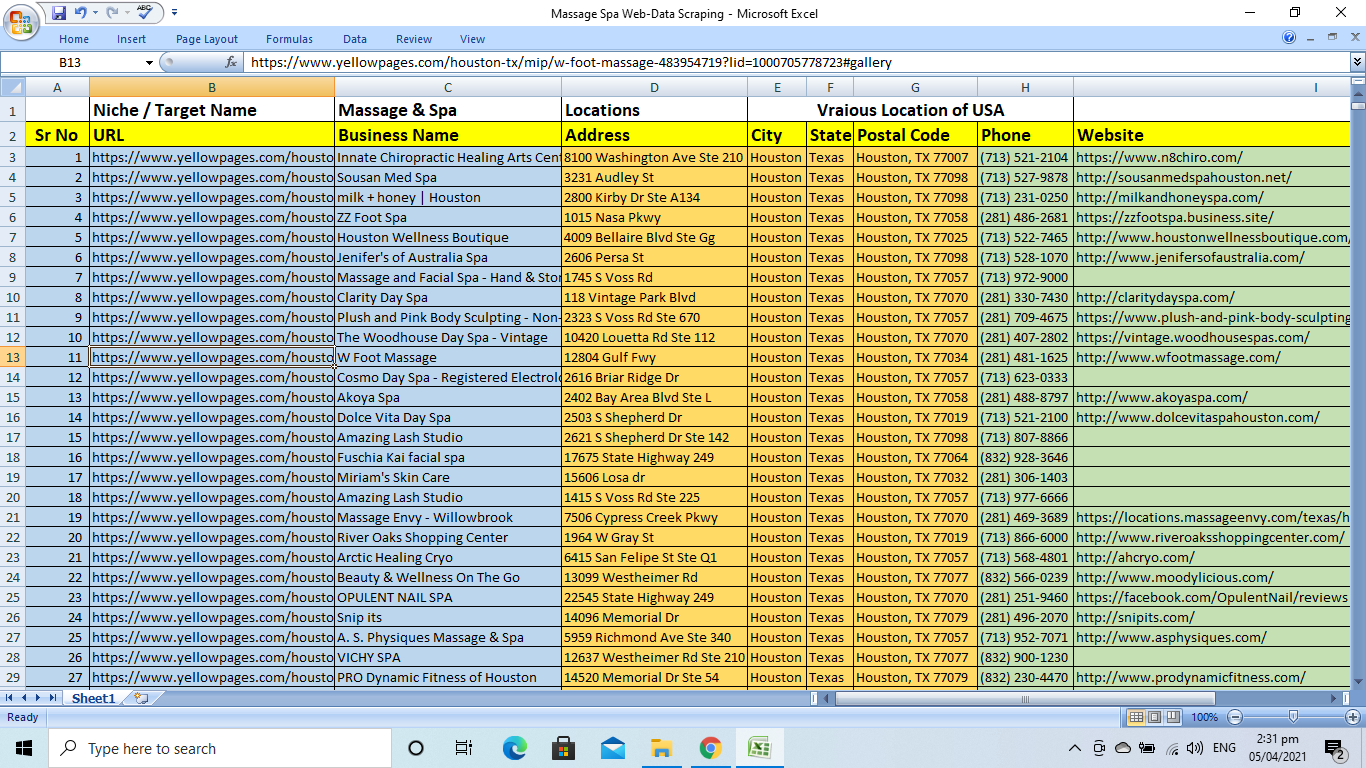This screenshot has height=768, width=1366.
Task: Click the Select All corner of the grid
Action: (13, 87)
